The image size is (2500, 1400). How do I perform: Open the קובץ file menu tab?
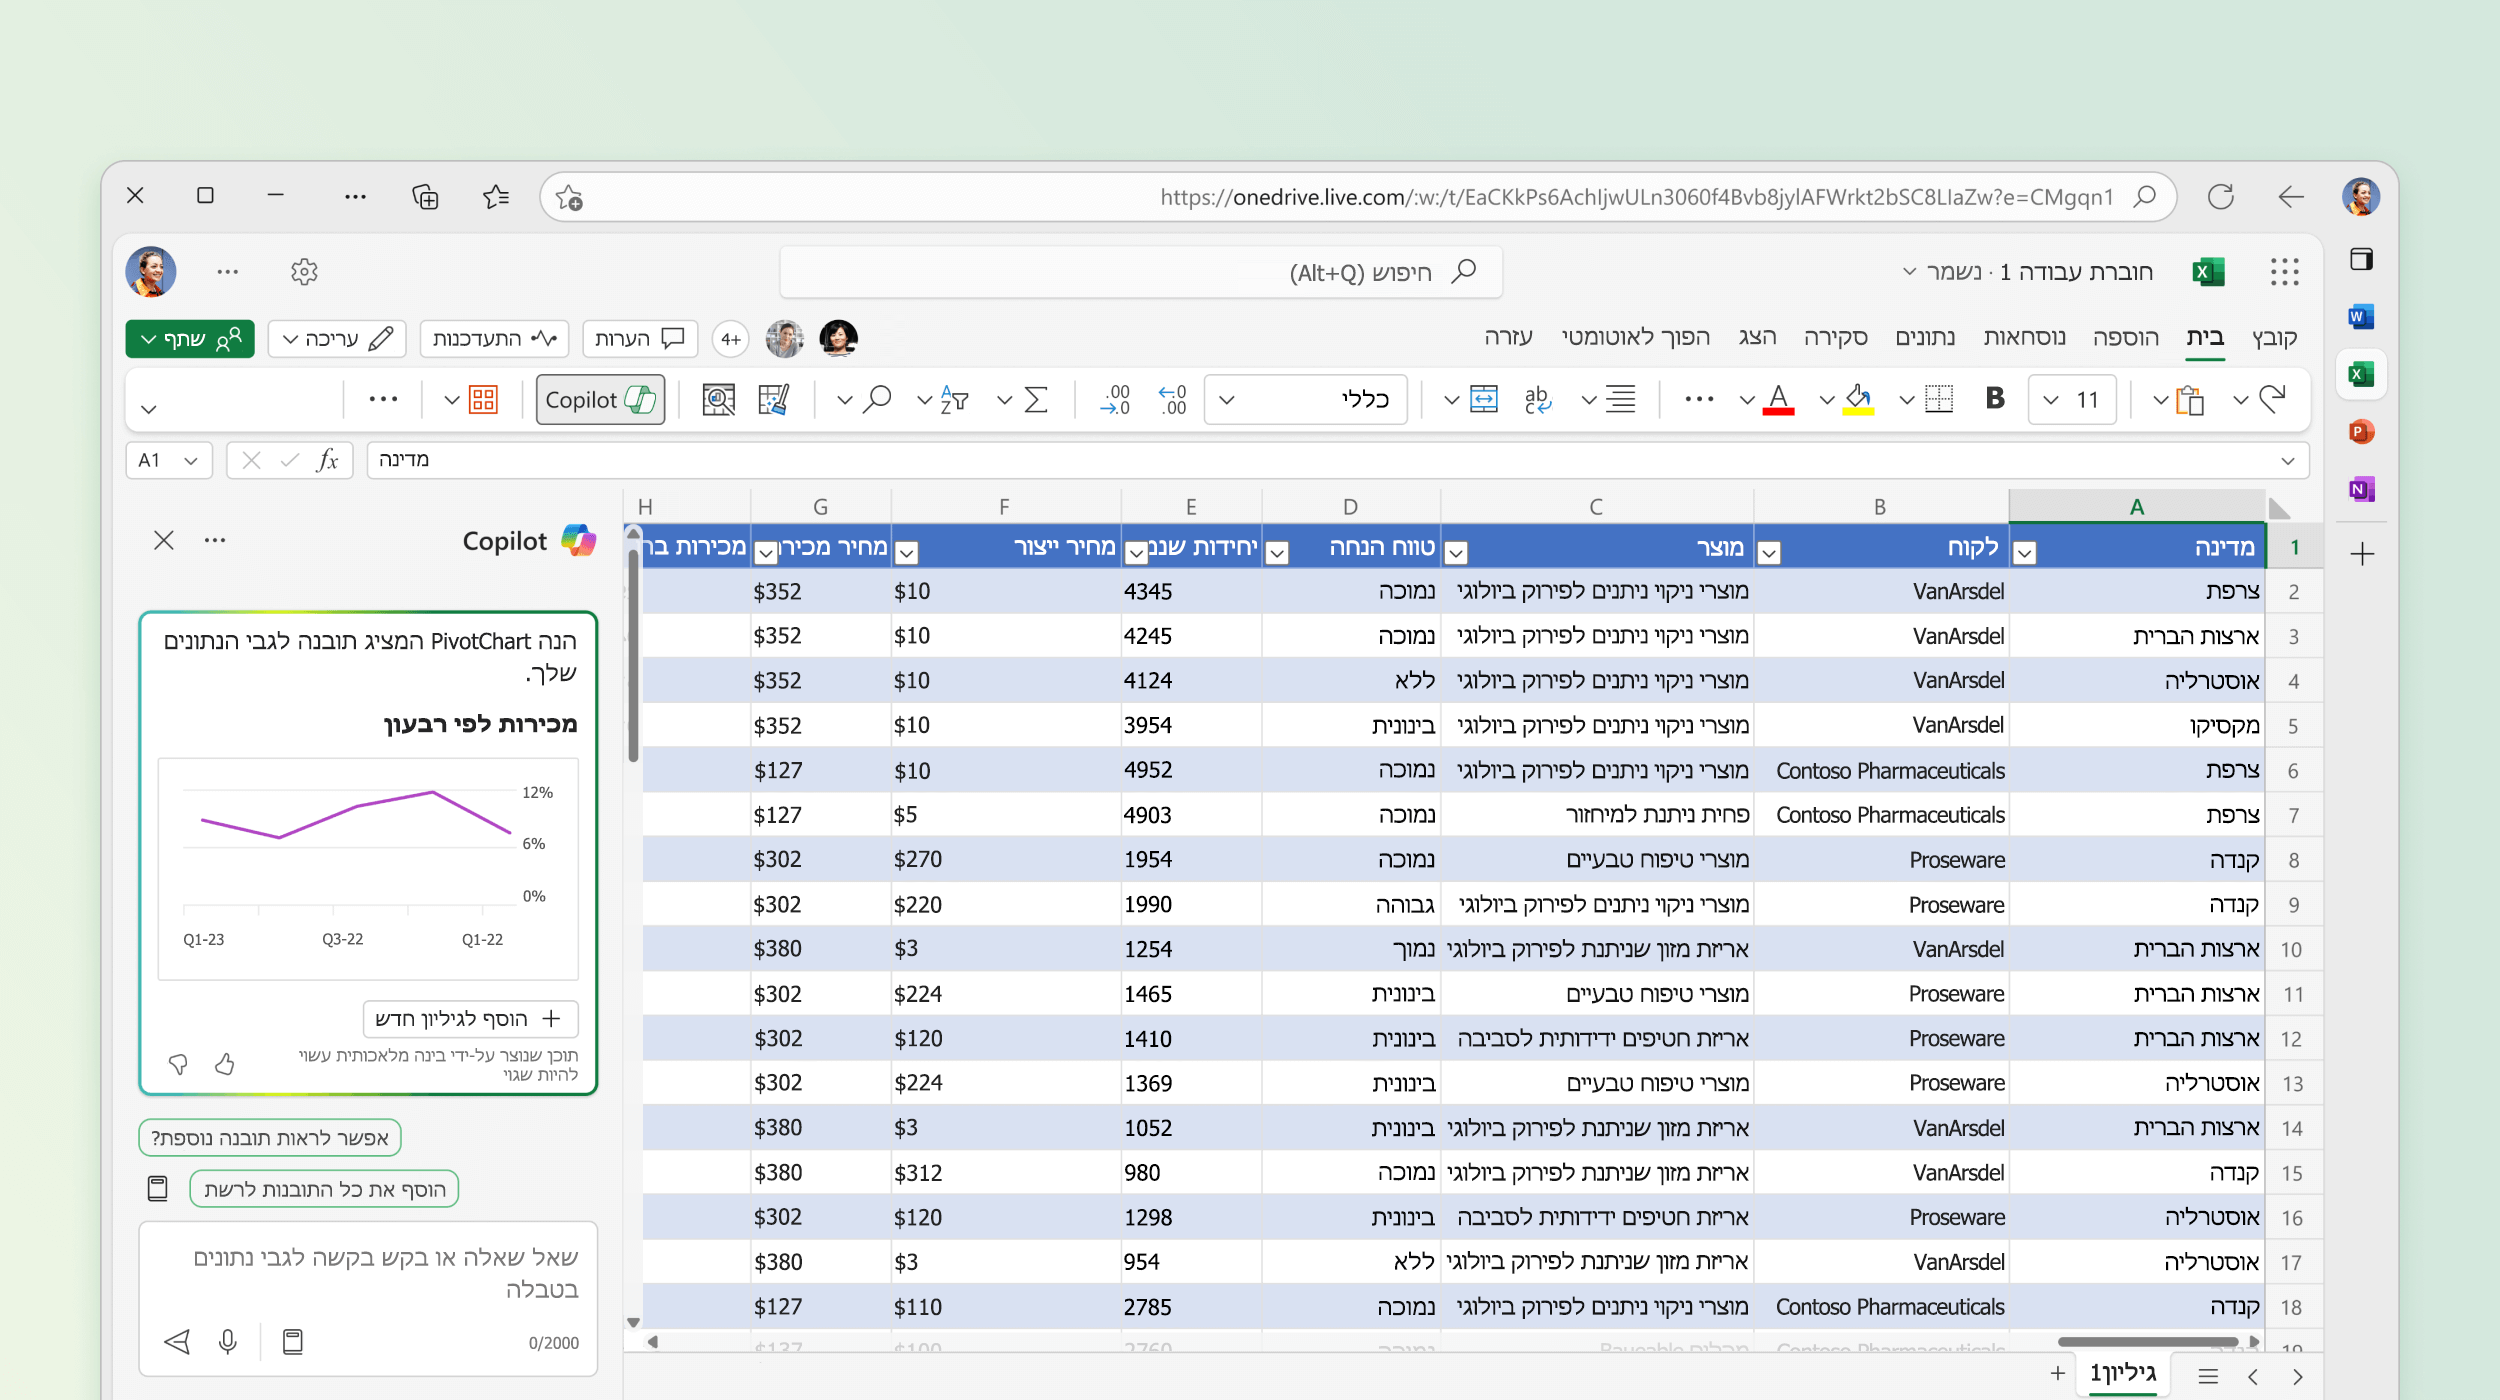coord(2274,337)
